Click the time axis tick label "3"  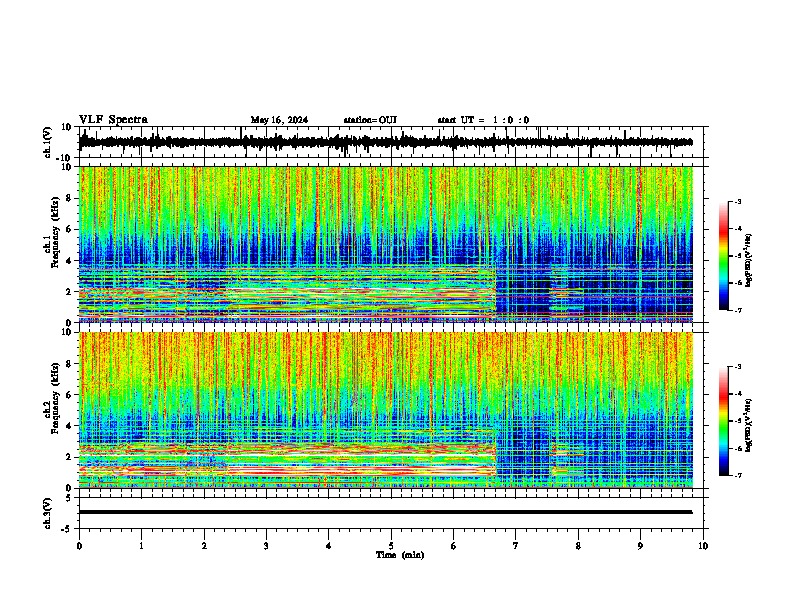(266, 546)
